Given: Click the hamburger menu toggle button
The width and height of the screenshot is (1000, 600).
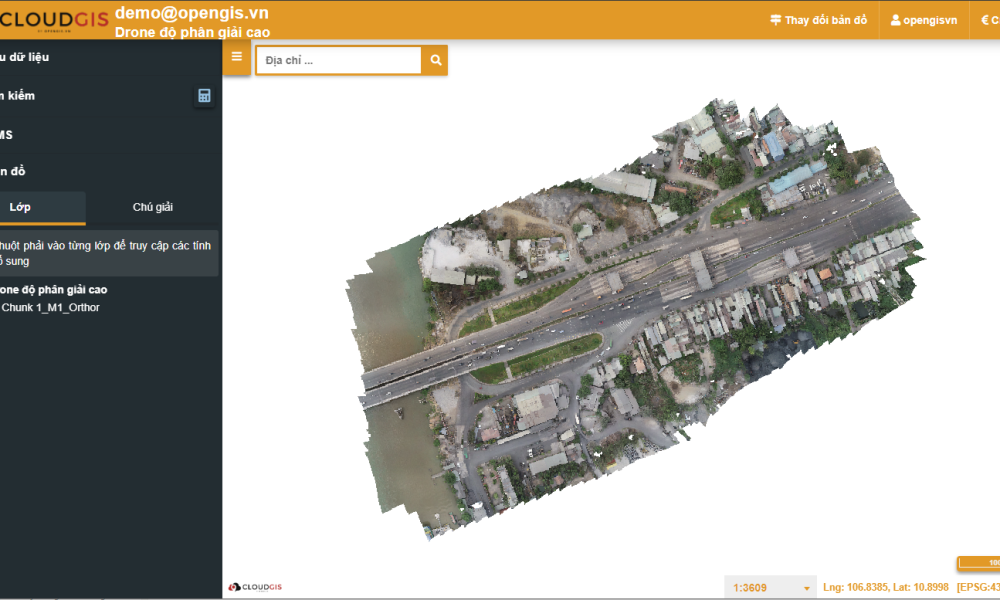Looking at the screenshot, I should [237, 58].
